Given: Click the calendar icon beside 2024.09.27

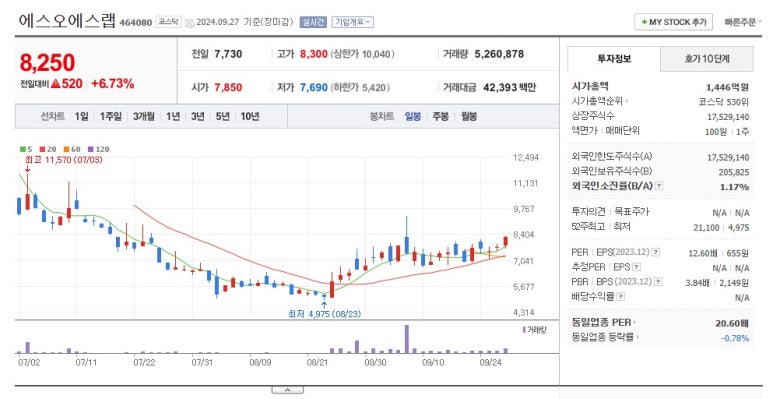Looking at the screenshot, I should (190, 23).
